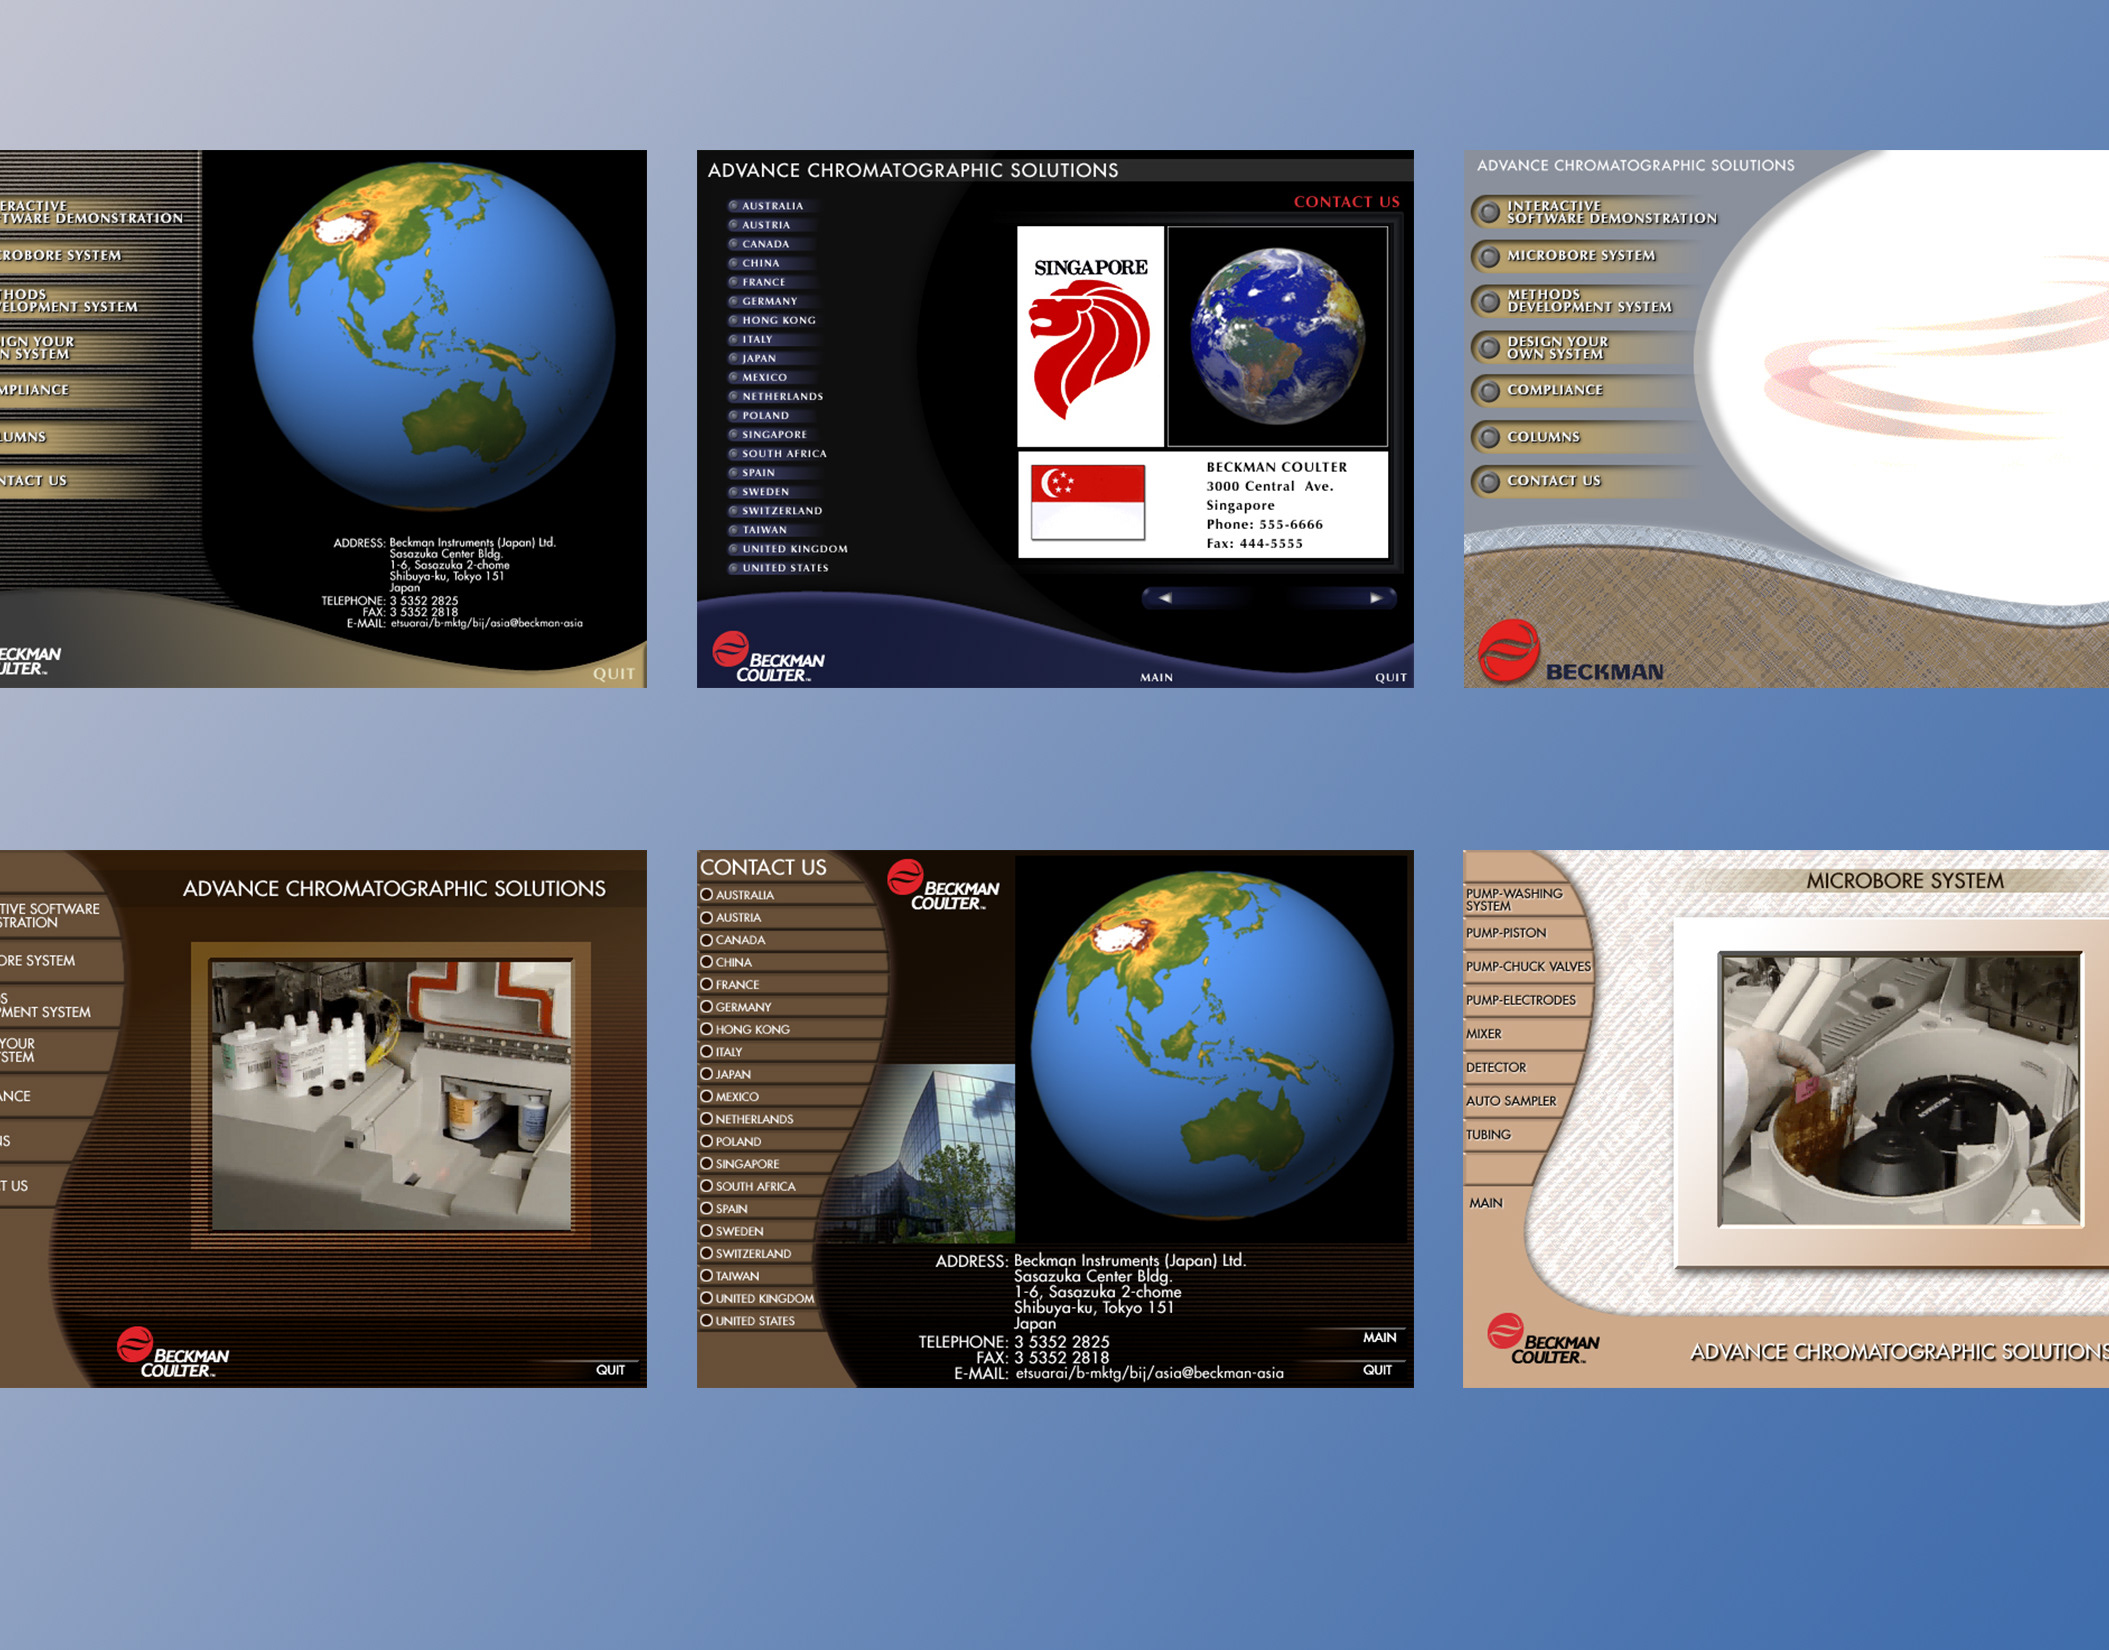Click MAIN in the Microbore System side menu

pyautogui.click(x=1485, y=1203)
